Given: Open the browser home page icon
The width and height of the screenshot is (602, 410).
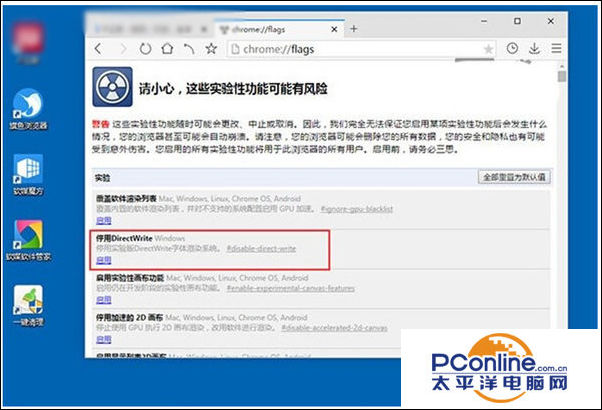Looking at the screenshot, I should click(x=167, y=49).
